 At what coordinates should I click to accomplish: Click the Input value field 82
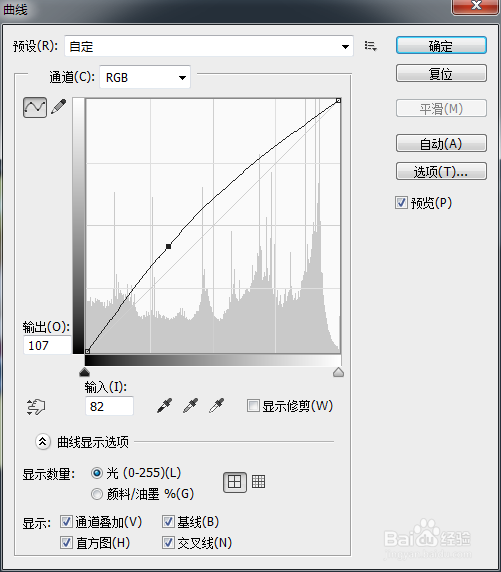pyautogui.click(x=109, y=406)
